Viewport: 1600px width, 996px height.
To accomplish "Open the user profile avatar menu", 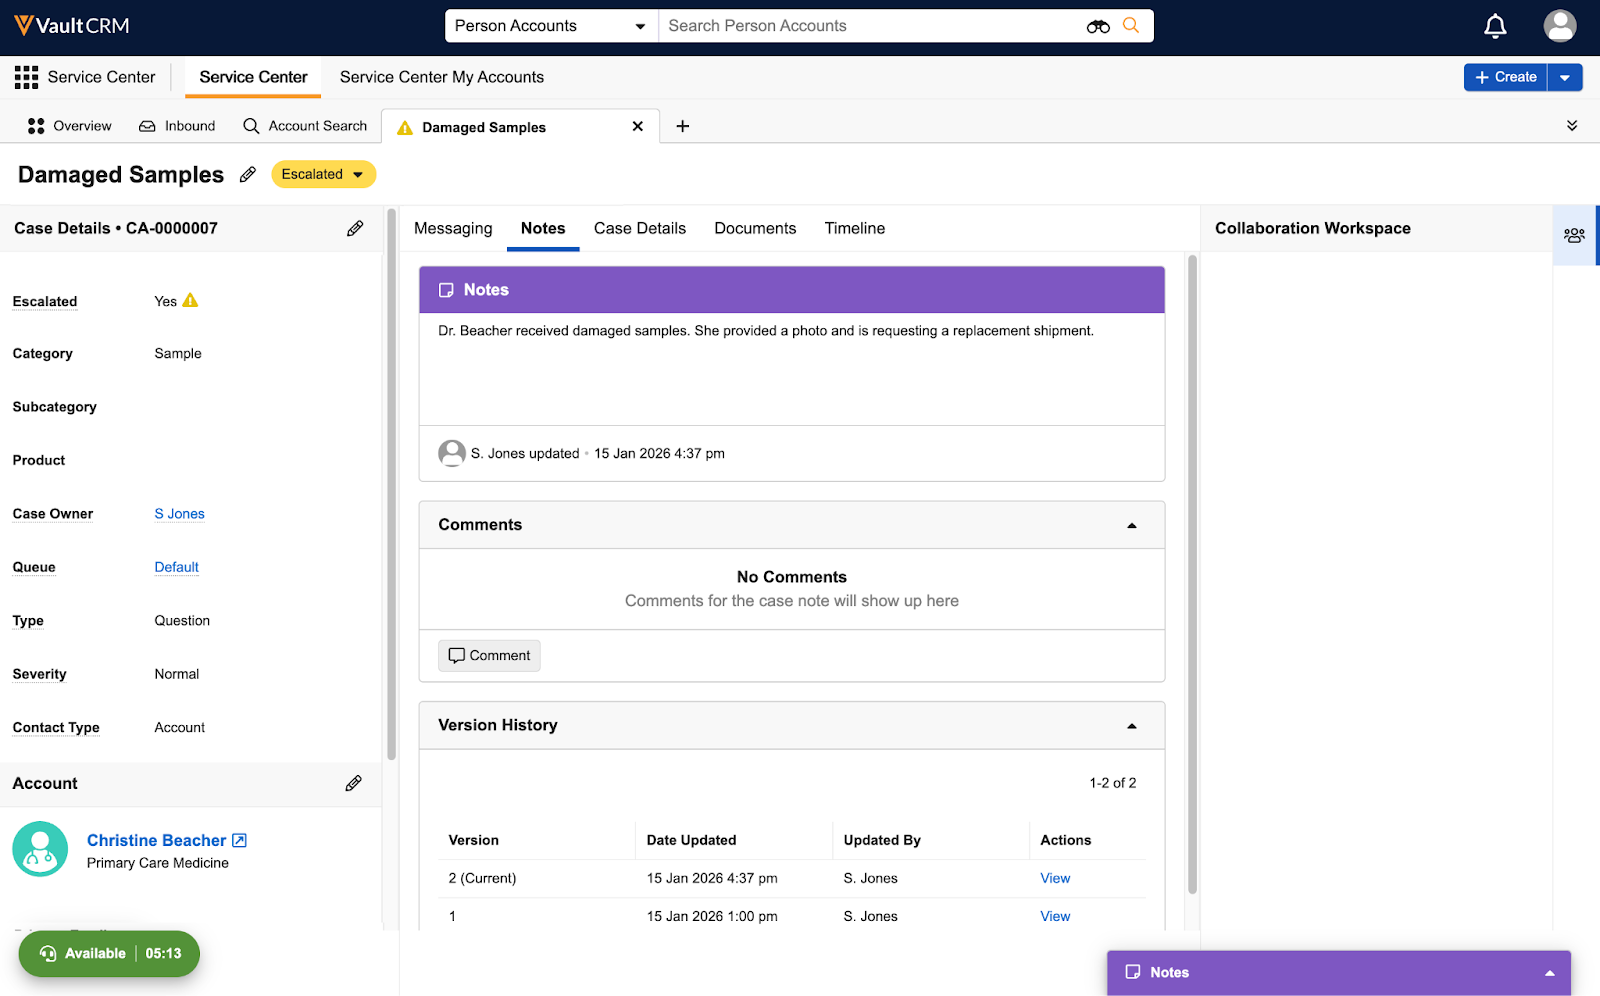I will pos(1559,26).
